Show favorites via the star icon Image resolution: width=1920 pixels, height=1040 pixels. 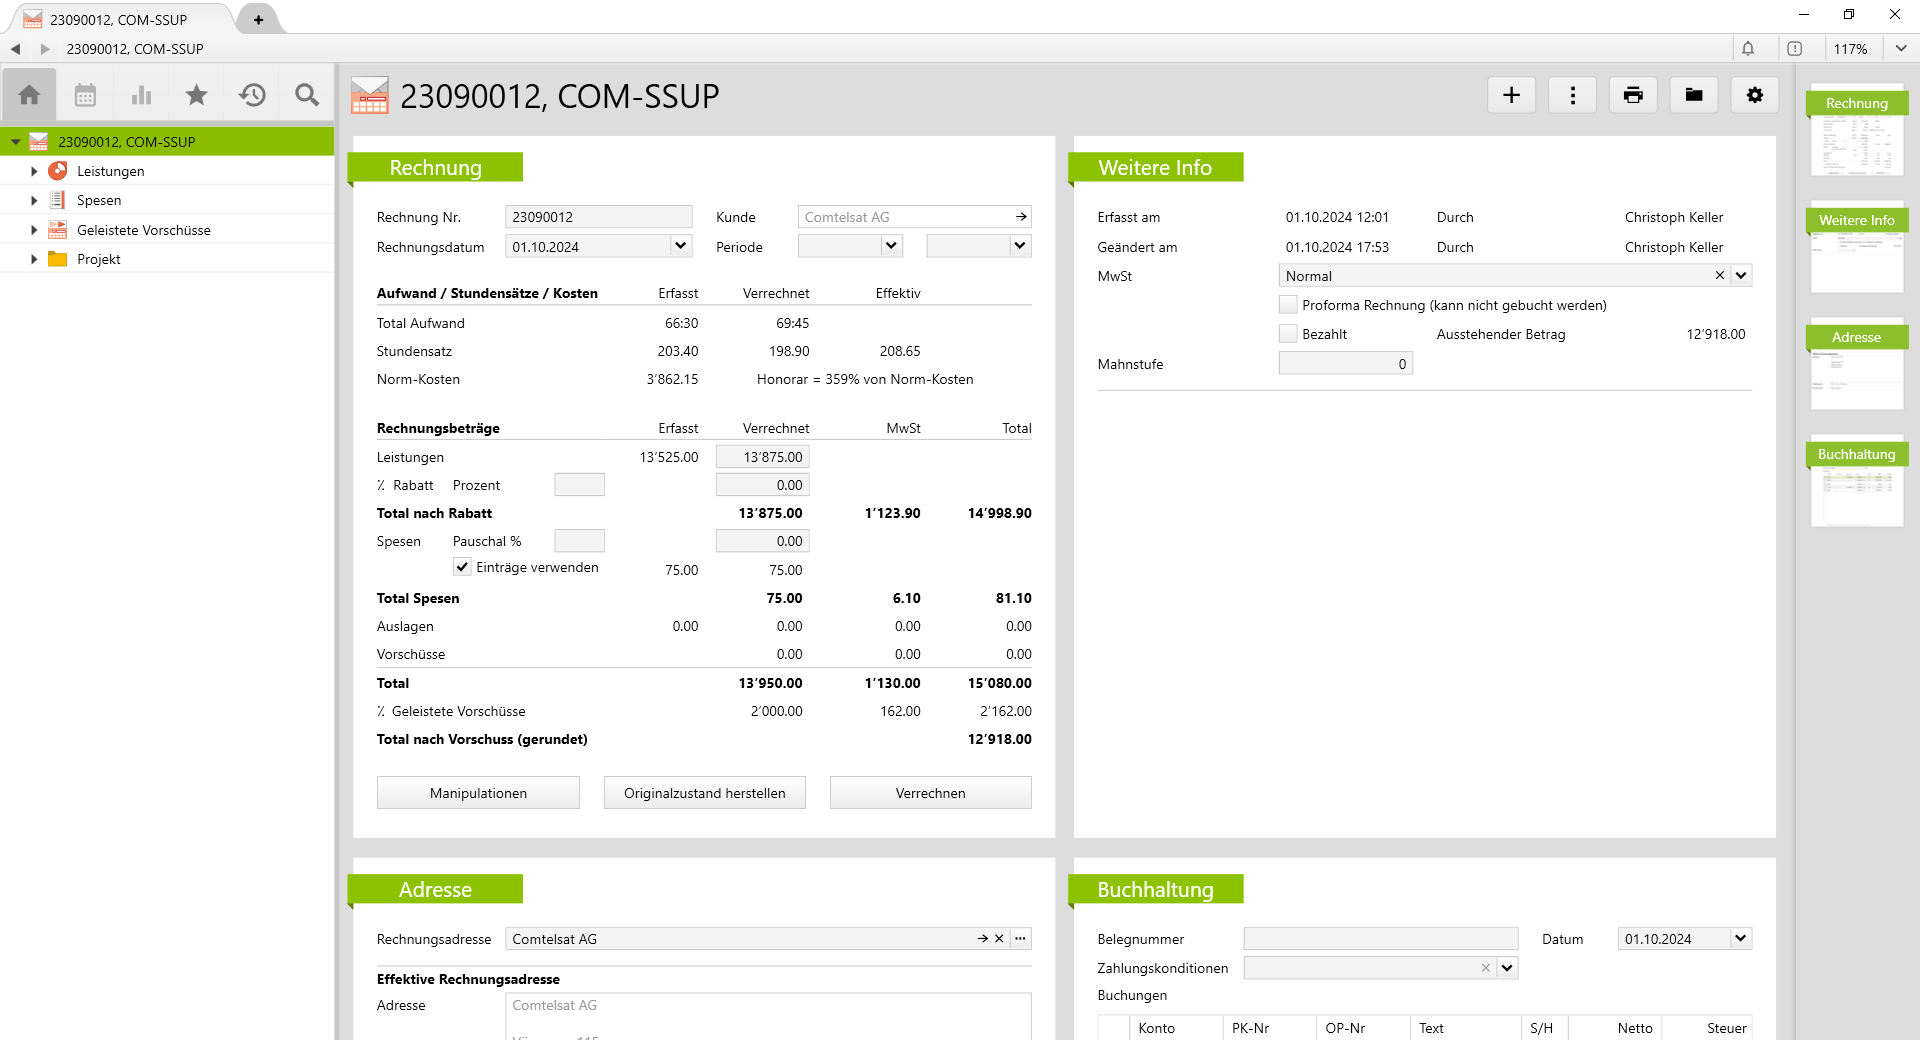pyautogui.click(x=196, y=95)
